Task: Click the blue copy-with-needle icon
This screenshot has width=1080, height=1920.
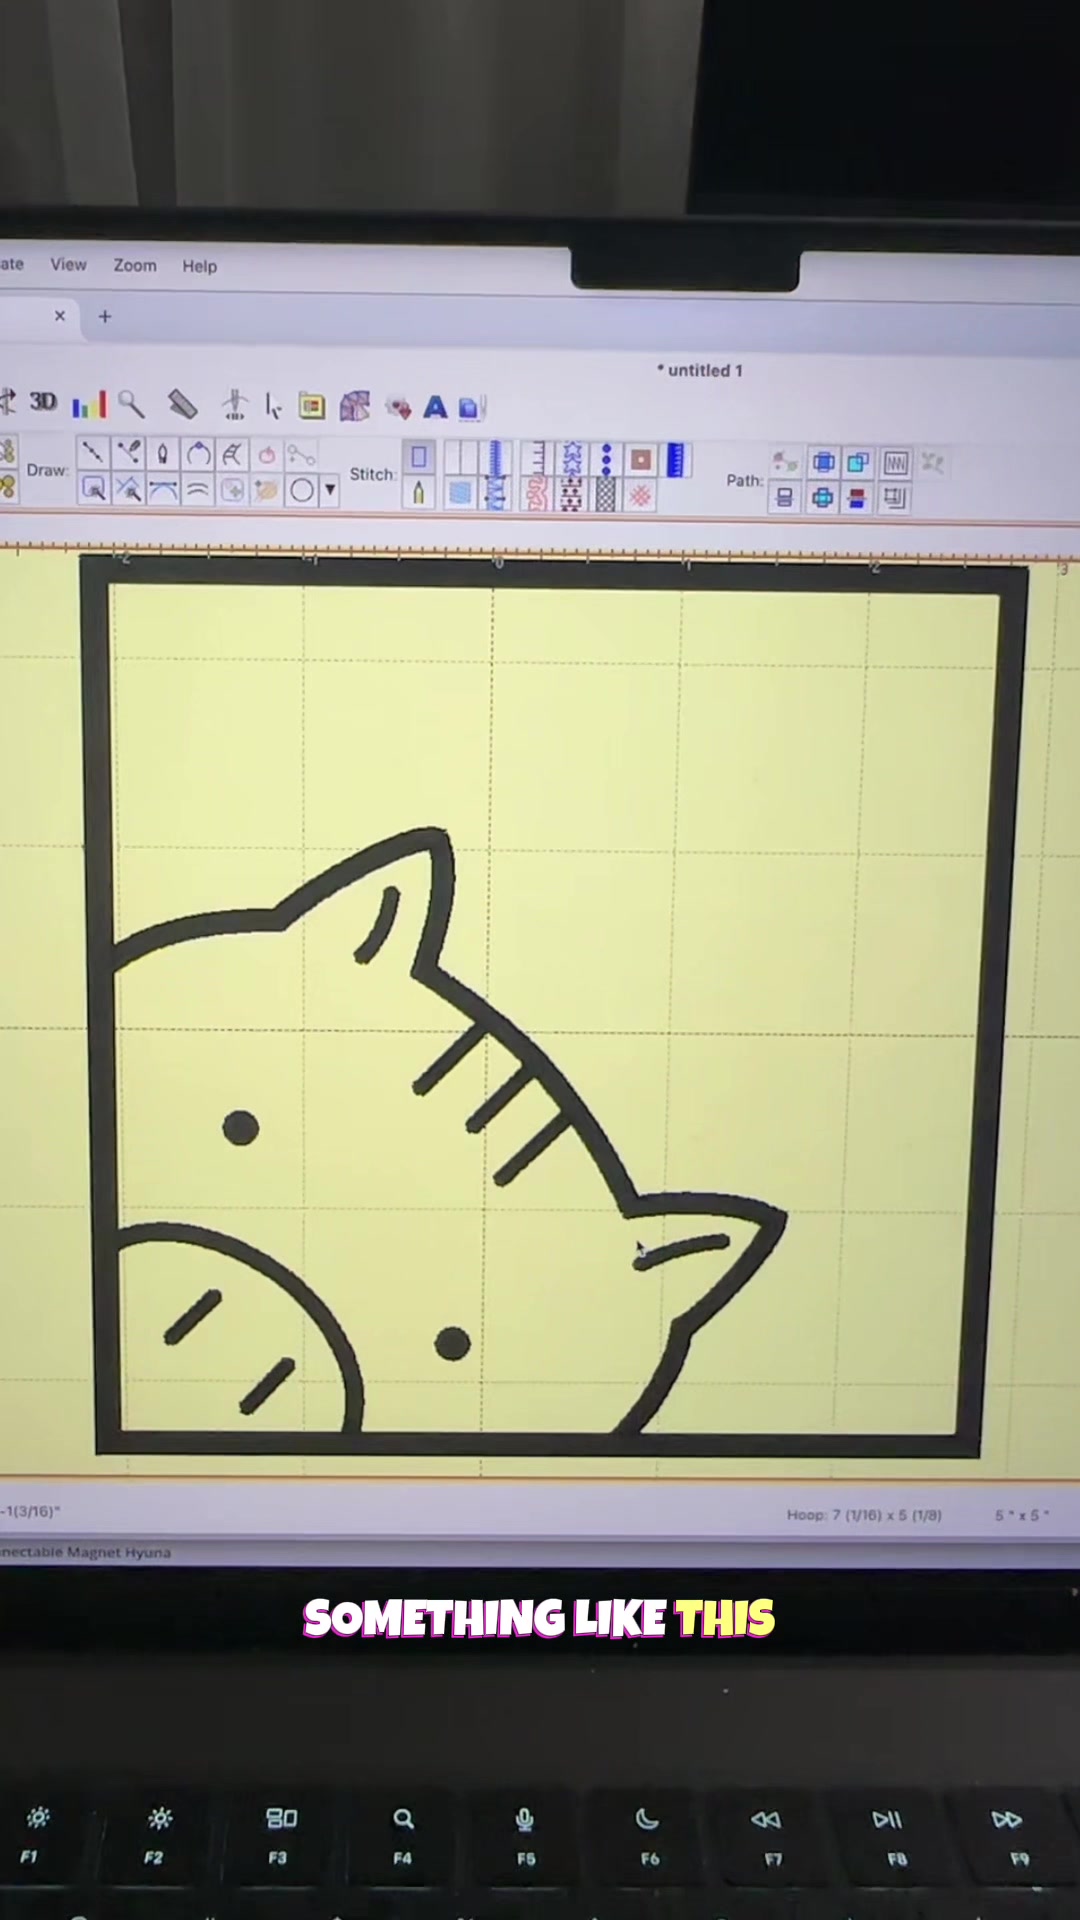Action: coord(470,407)
